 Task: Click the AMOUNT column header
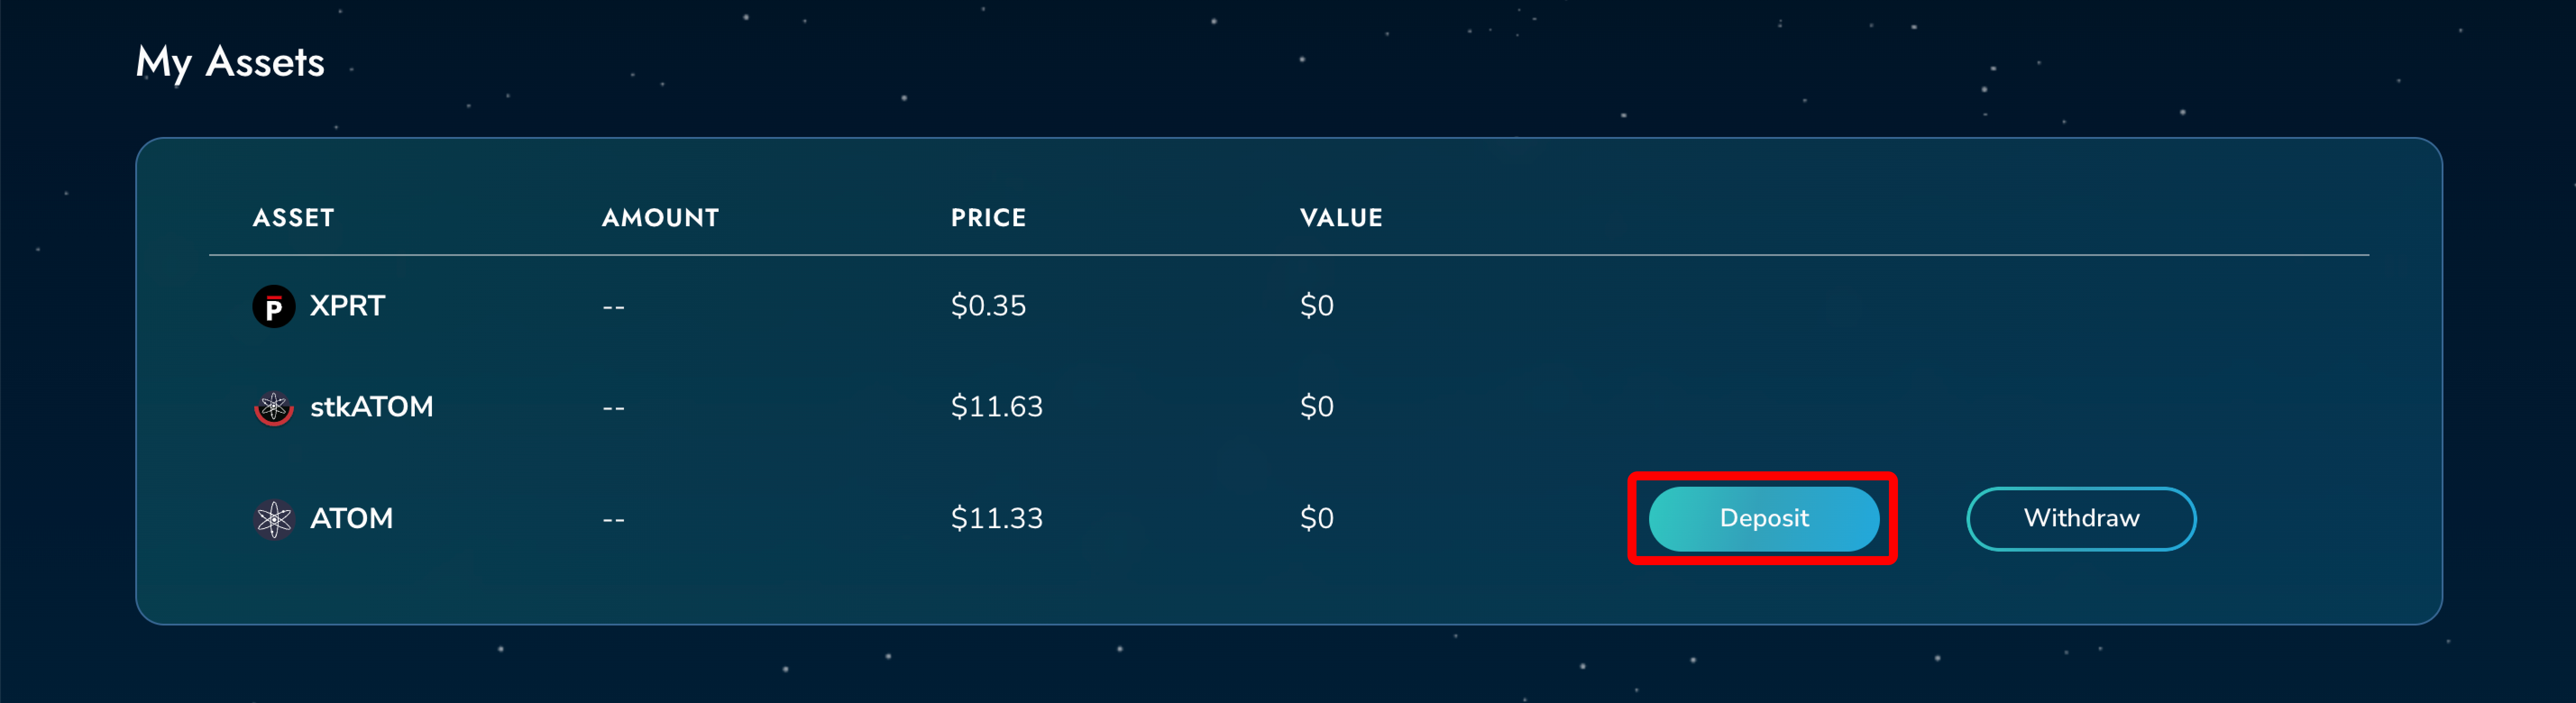coord(660,218)
